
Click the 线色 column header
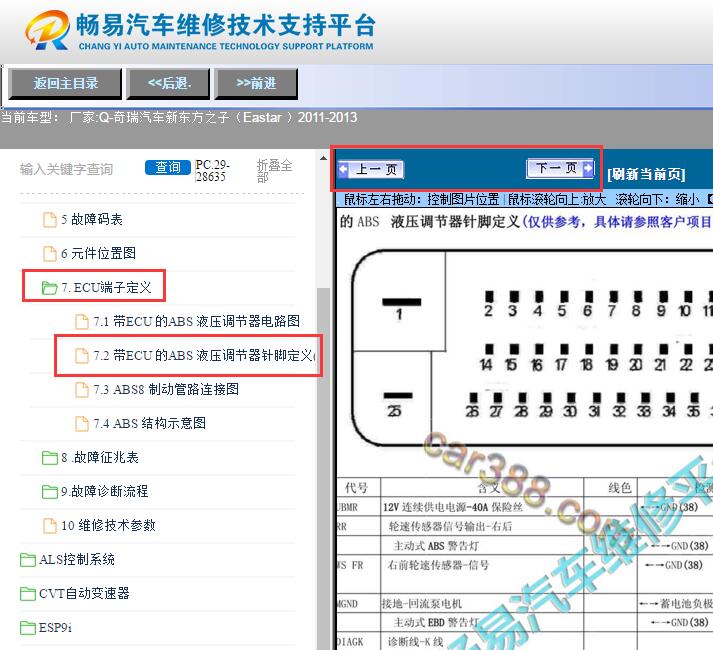pyautogui.click(x=620, y=488)
